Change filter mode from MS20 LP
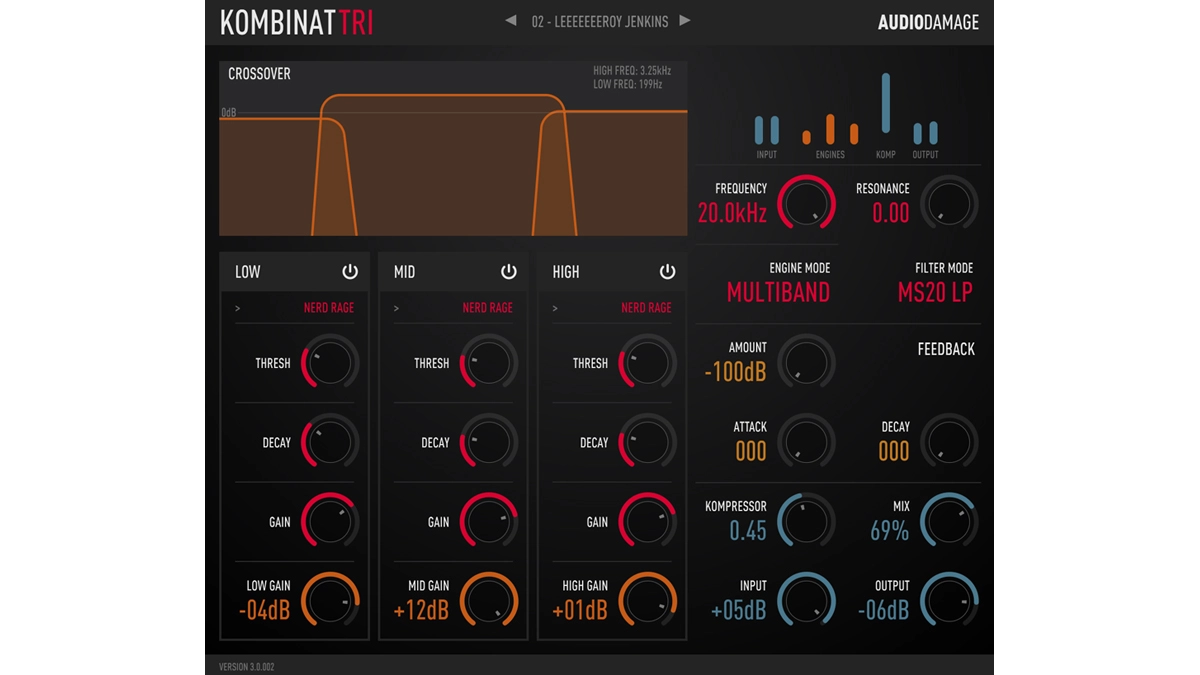This screenshot has height=675, width=1200. [934, 292]
